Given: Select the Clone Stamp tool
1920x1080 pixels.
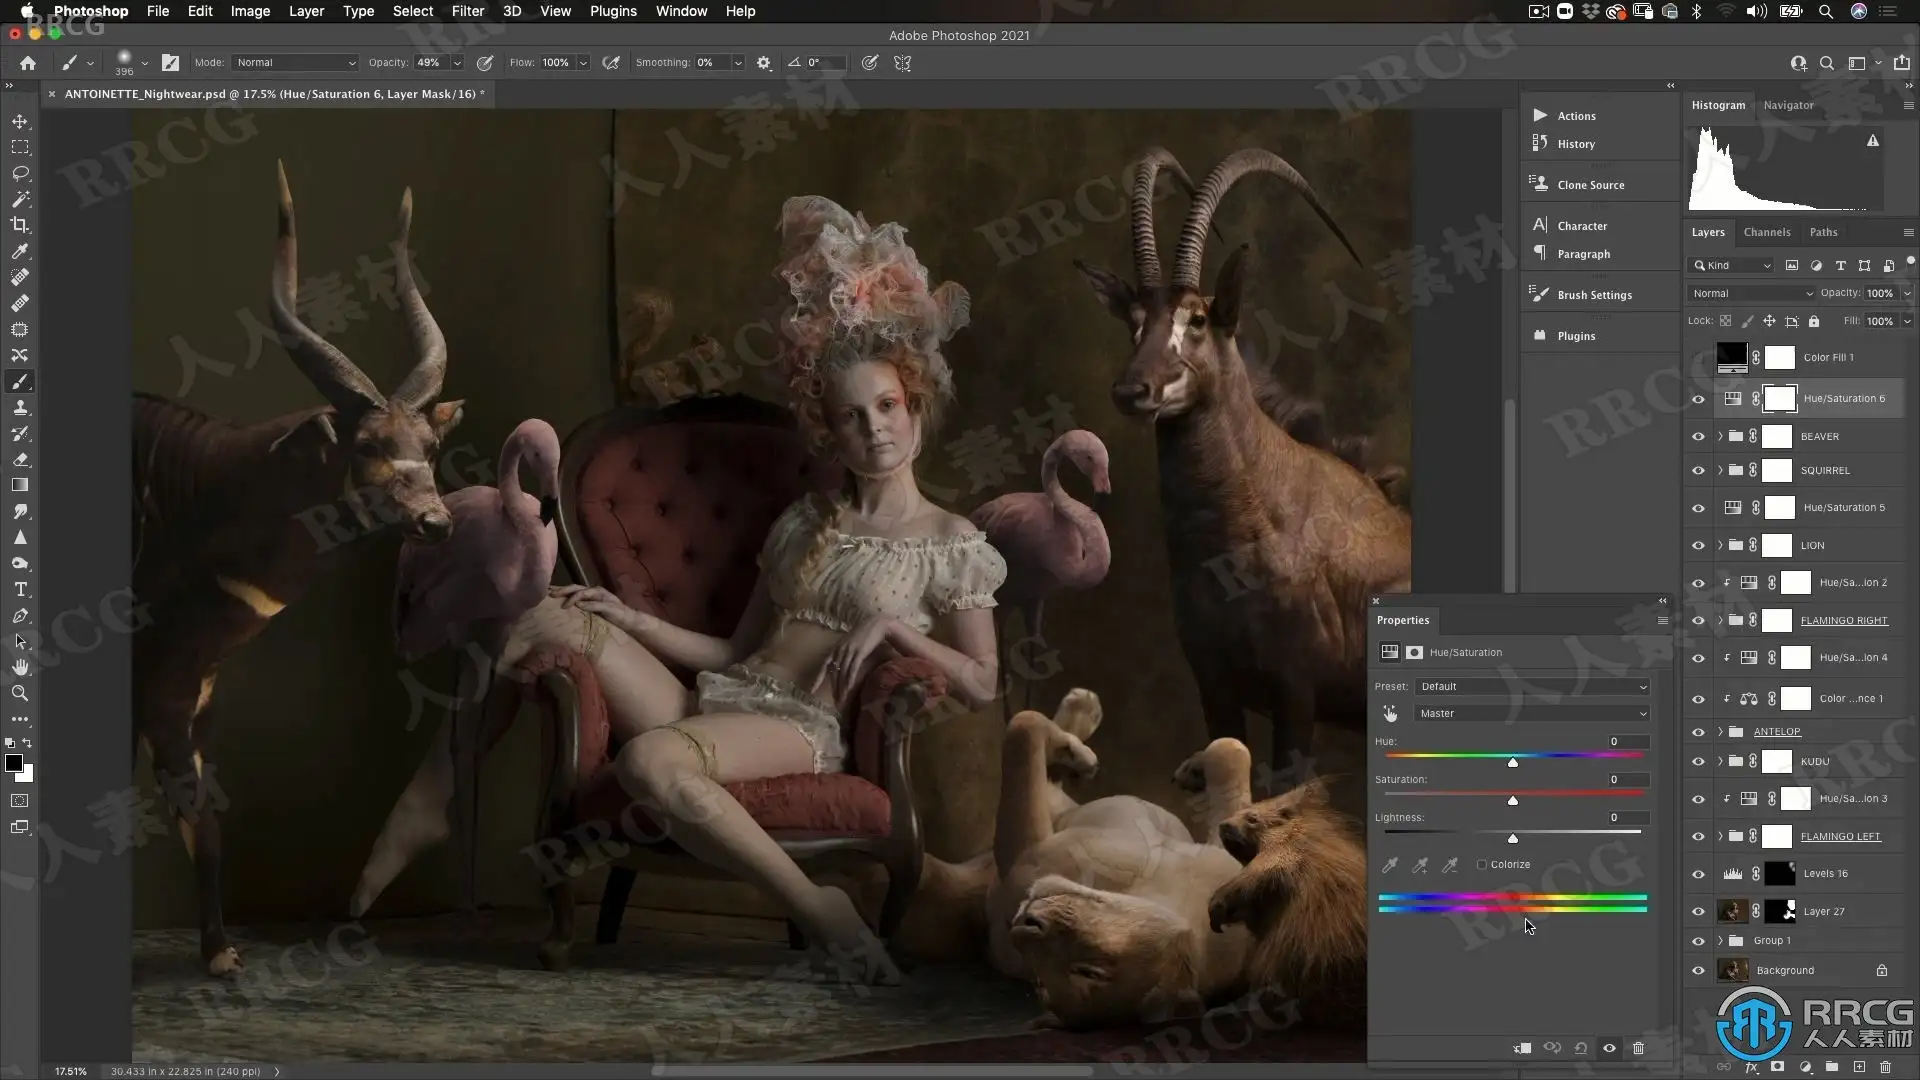Looking at the screenshot, I should (x=20, y=408).
